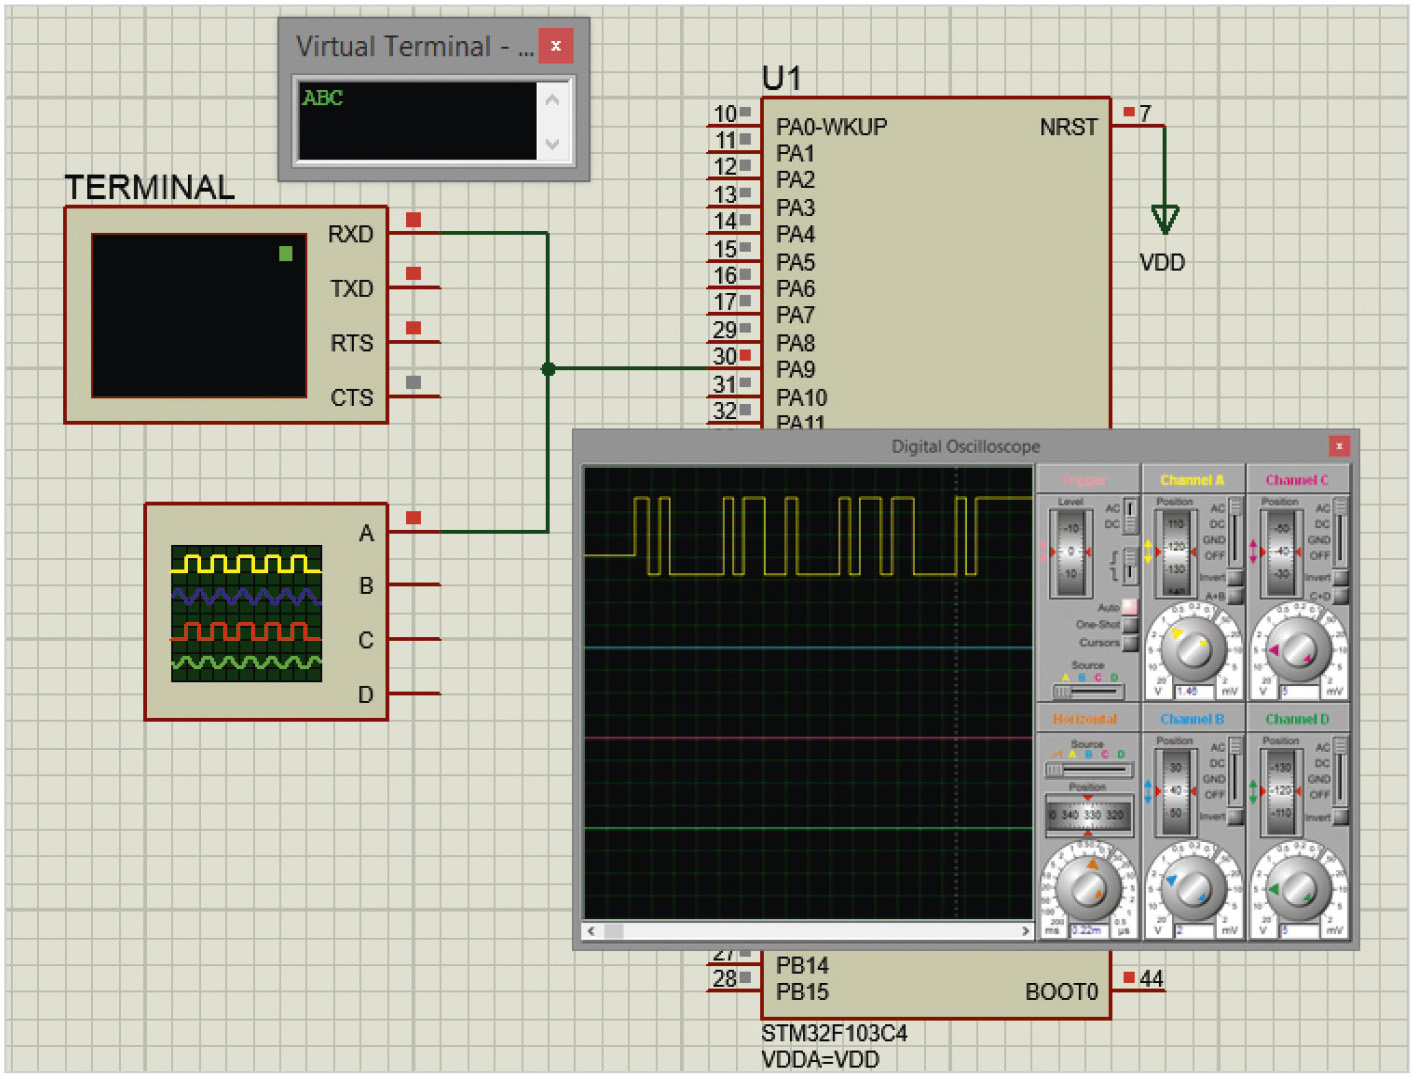Click the Channel A volts-per-division knob

(1192, 649)
